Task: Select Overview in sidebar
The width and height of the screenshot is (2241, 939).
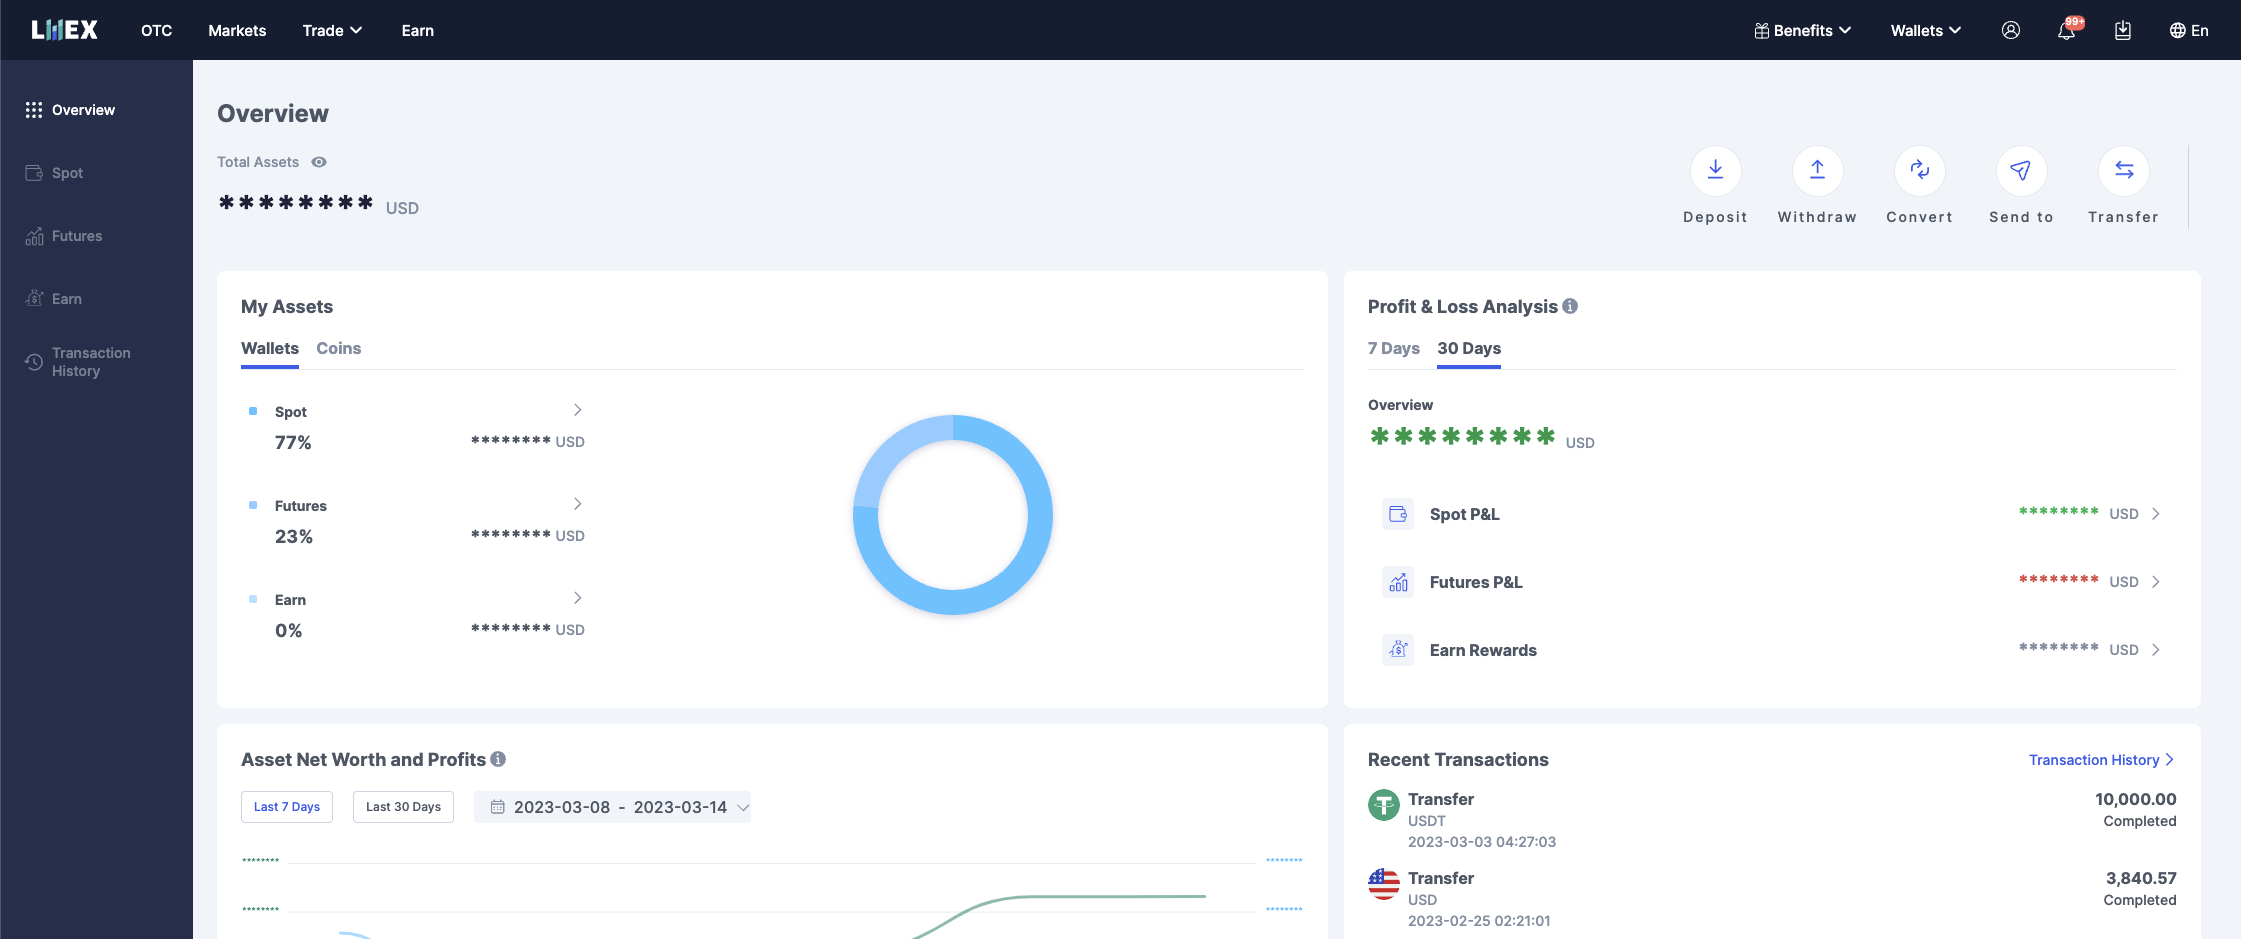Action: coord(70,110)
